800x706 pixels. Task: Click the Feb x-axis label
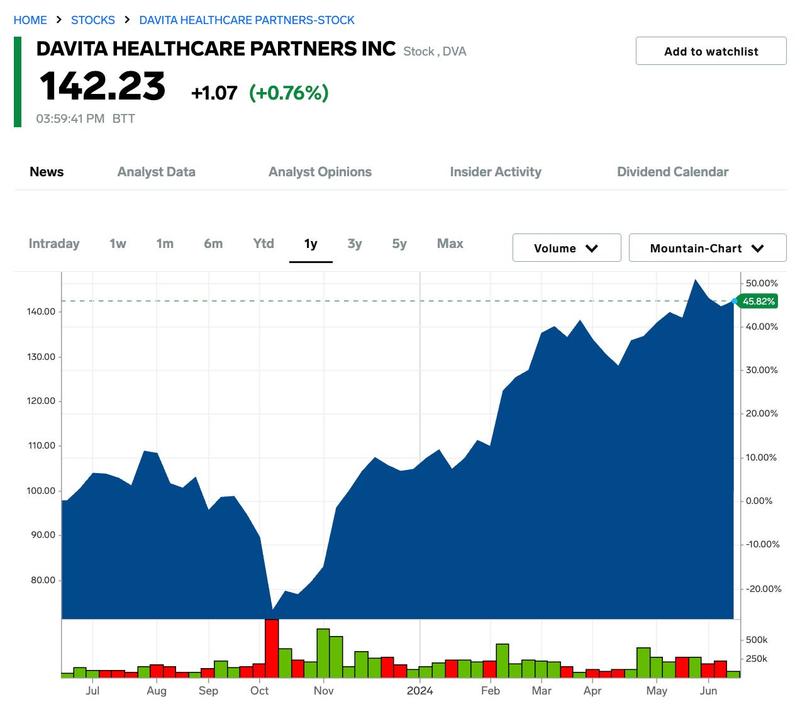pyautogui.click(x=490, y=691)
